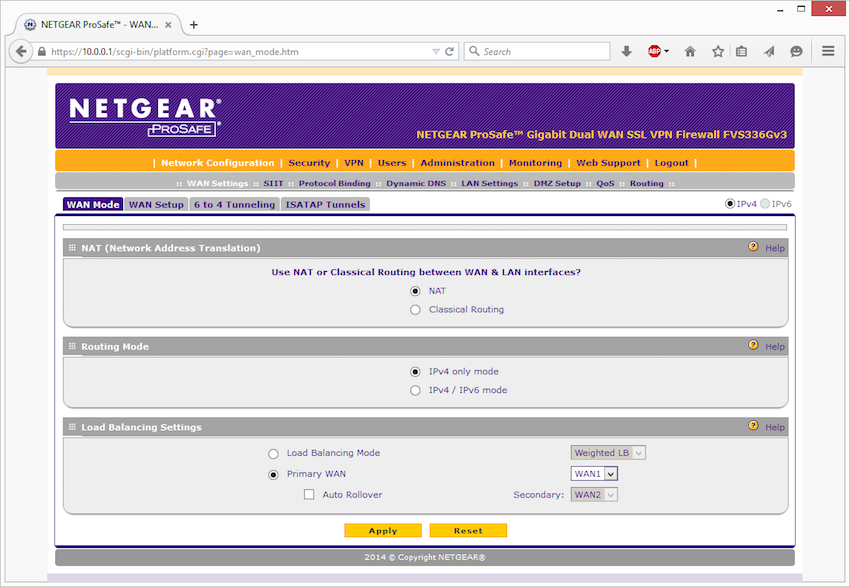
Task: Switch to the ISATAP Tunnels tab
Action: [x=325, y=204]
